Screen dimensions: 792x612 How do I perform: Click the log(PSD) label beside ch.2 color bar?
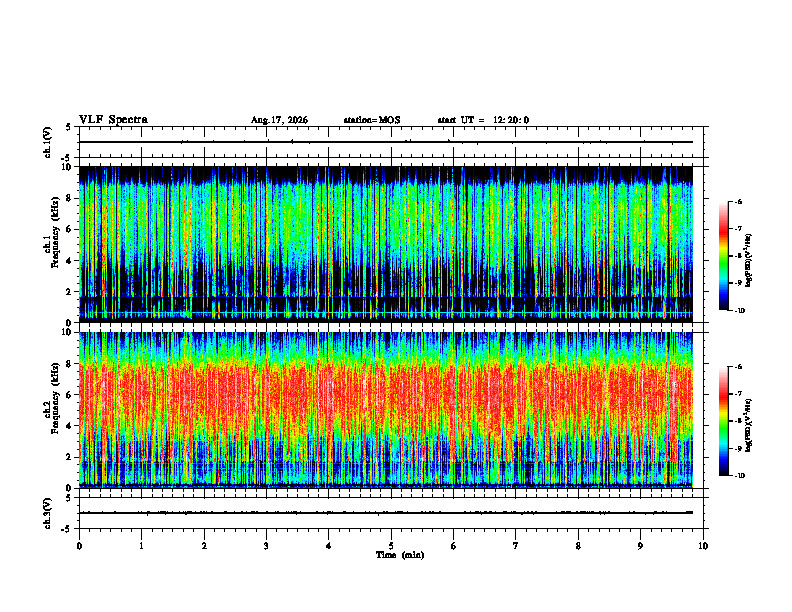[x=749, y=425]
